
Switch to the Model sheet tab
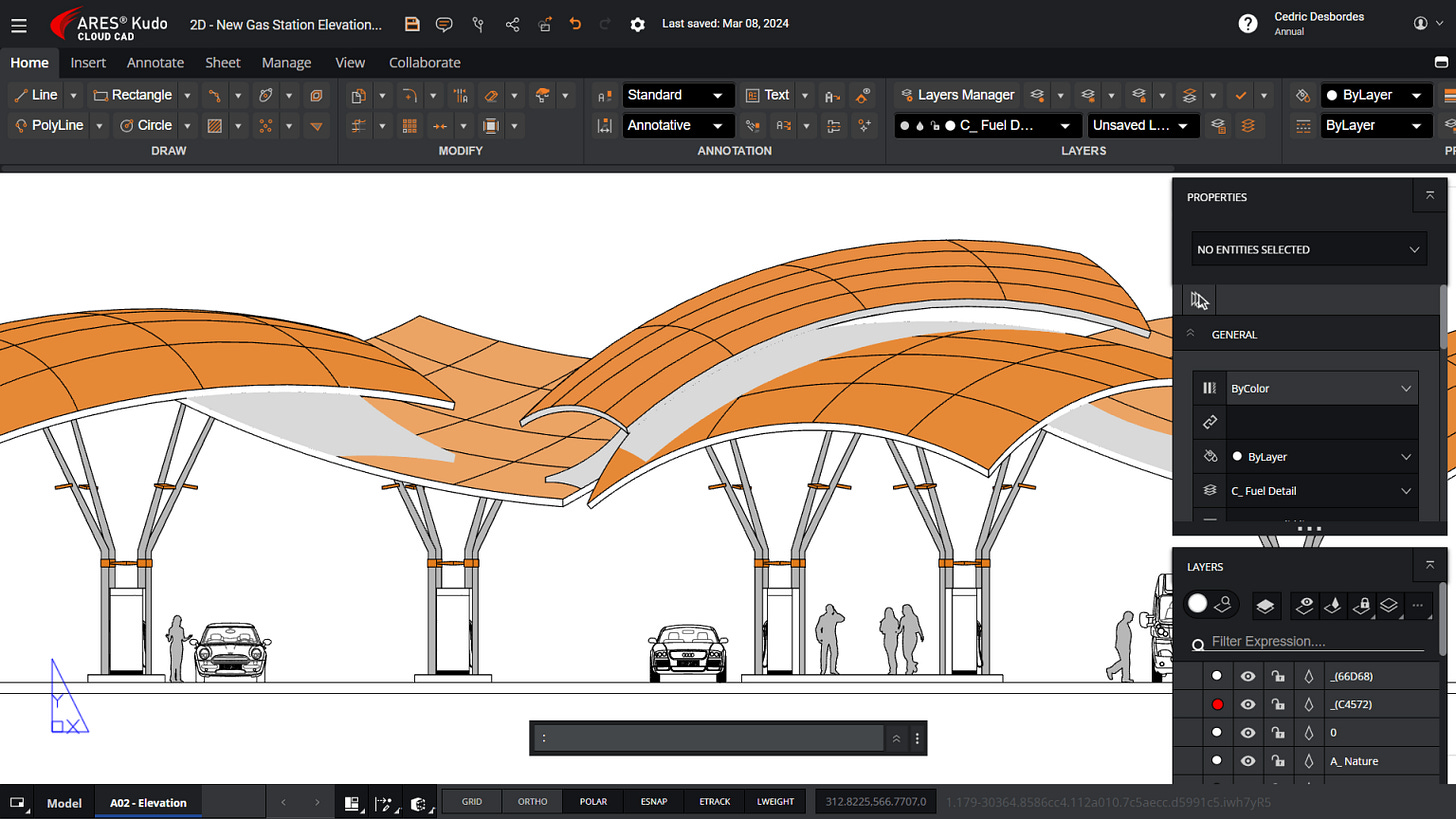tap(64, 803)
